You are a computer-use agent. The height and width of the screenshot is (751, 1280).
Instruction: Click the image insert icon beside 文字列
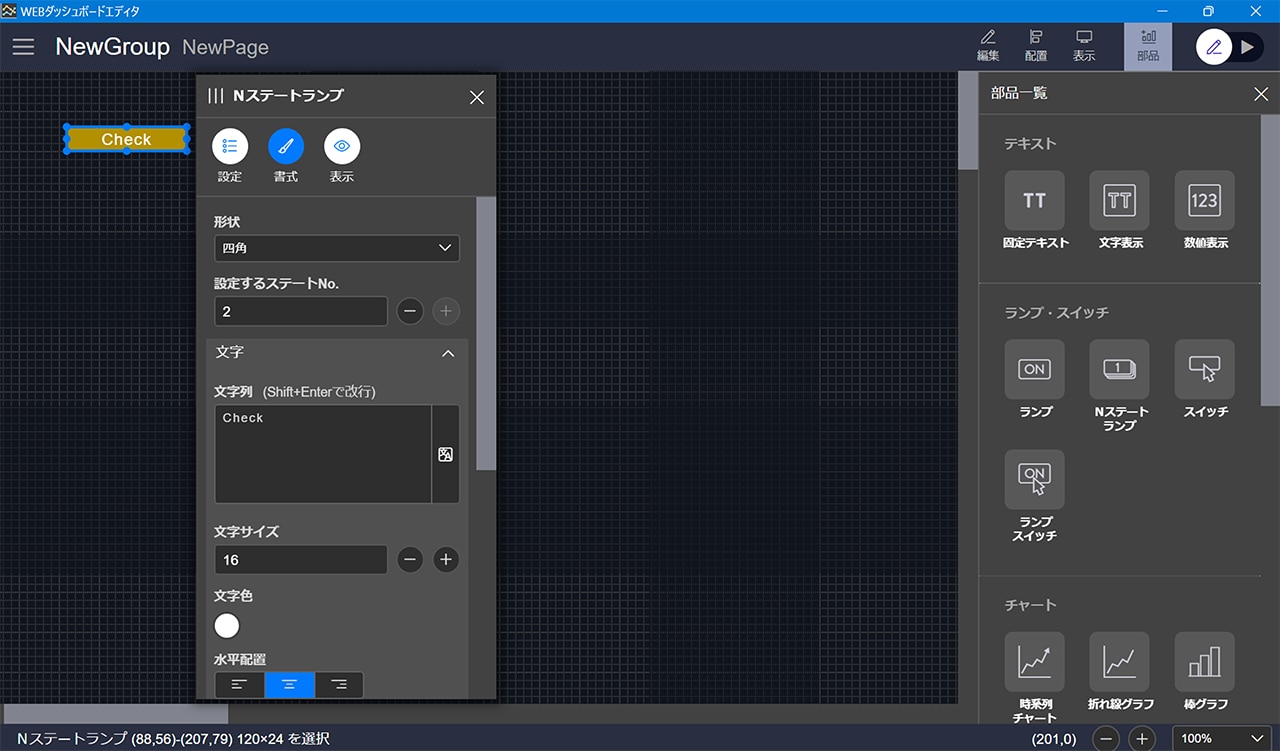[x=446, y=454]
